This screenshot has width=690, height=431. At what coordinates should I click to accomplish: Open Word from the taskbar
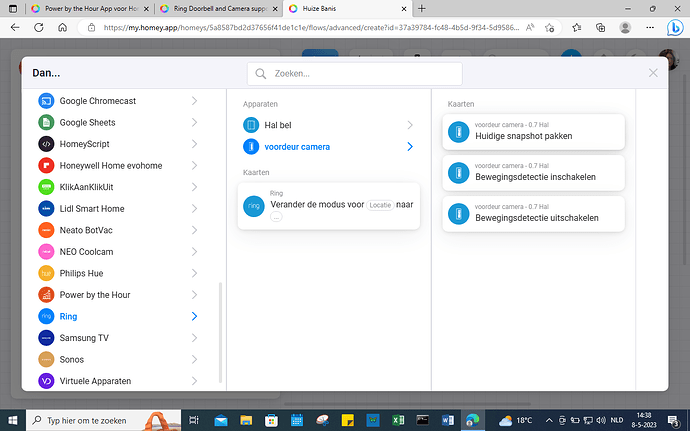(x=447, y=420)
